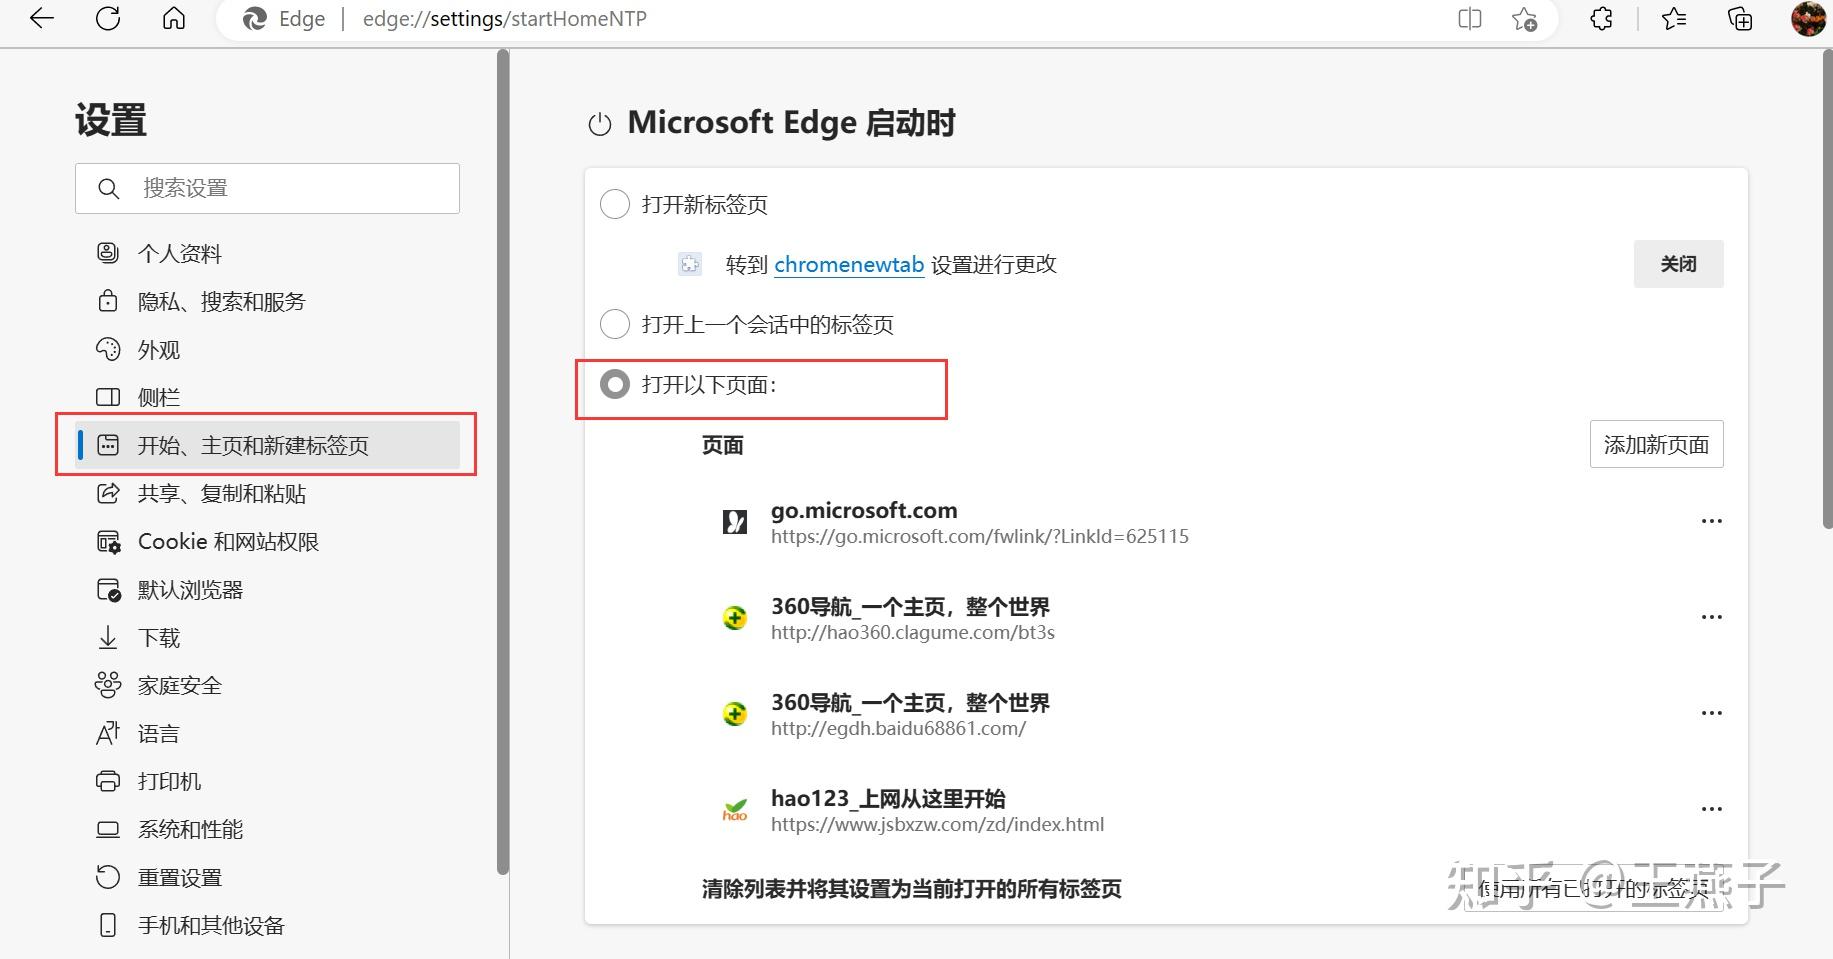Click the chromenewtab link
1833x959 pixels.
point(848,264)
